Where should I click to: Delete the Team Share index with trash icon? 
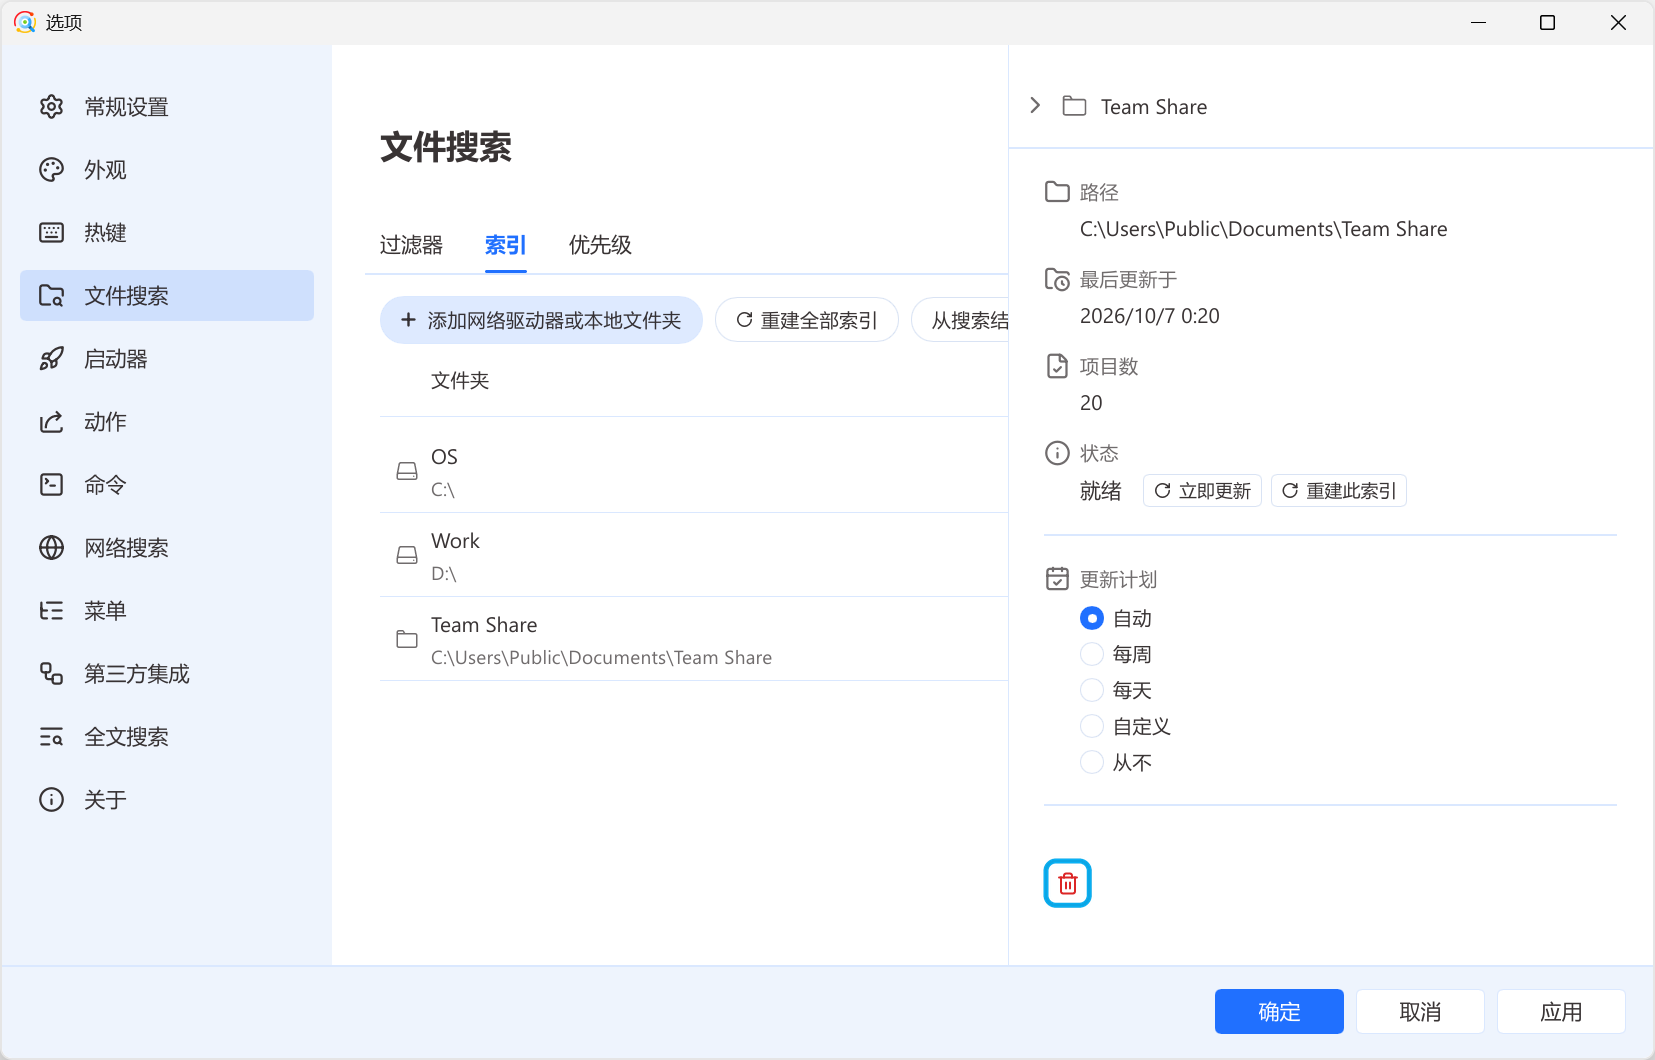pos(1067,883)
